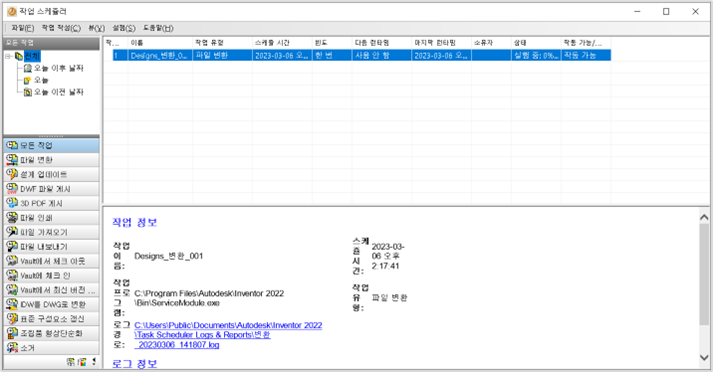Open the 파일 인쇄 task category
Image resolution: width=713 pixels, height=372 pixels.
51,218
